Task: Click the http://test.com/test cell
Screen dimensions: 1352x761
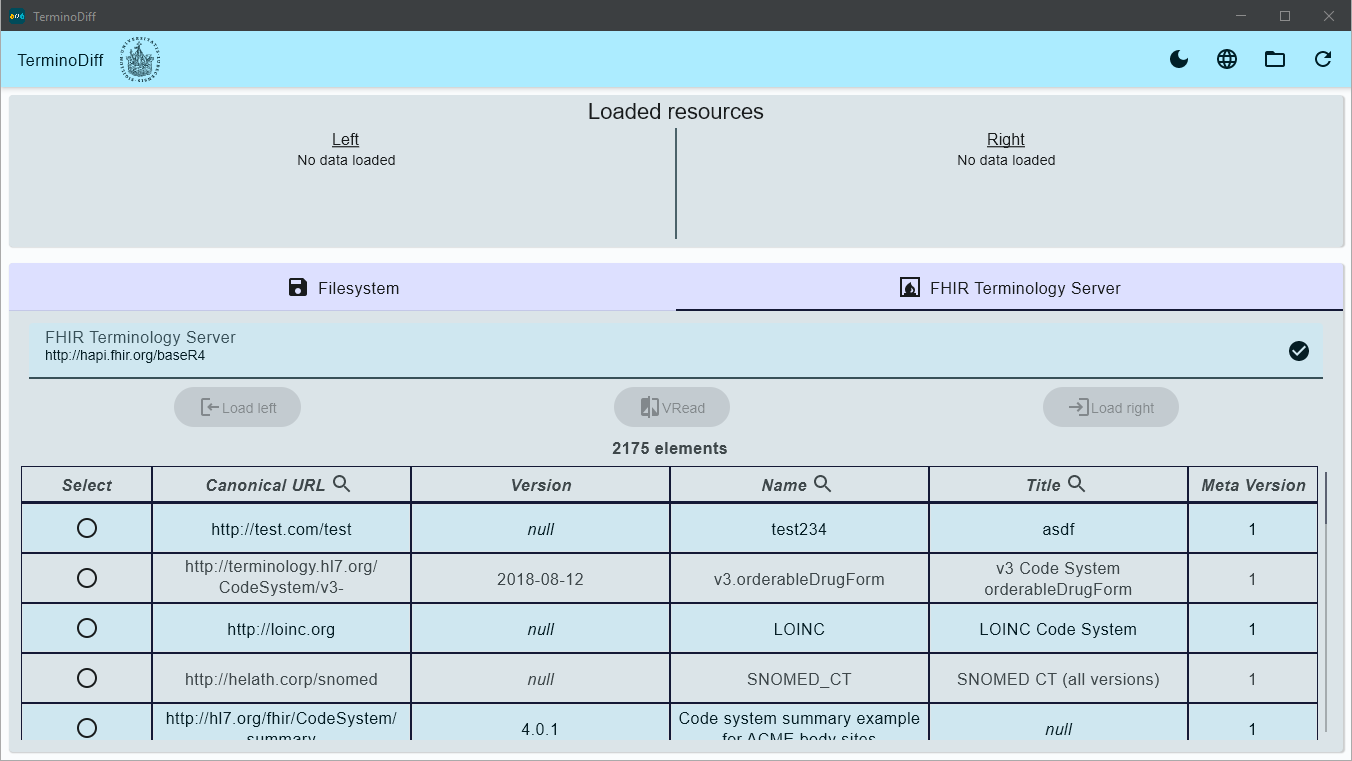Action: tap(281, 529)
